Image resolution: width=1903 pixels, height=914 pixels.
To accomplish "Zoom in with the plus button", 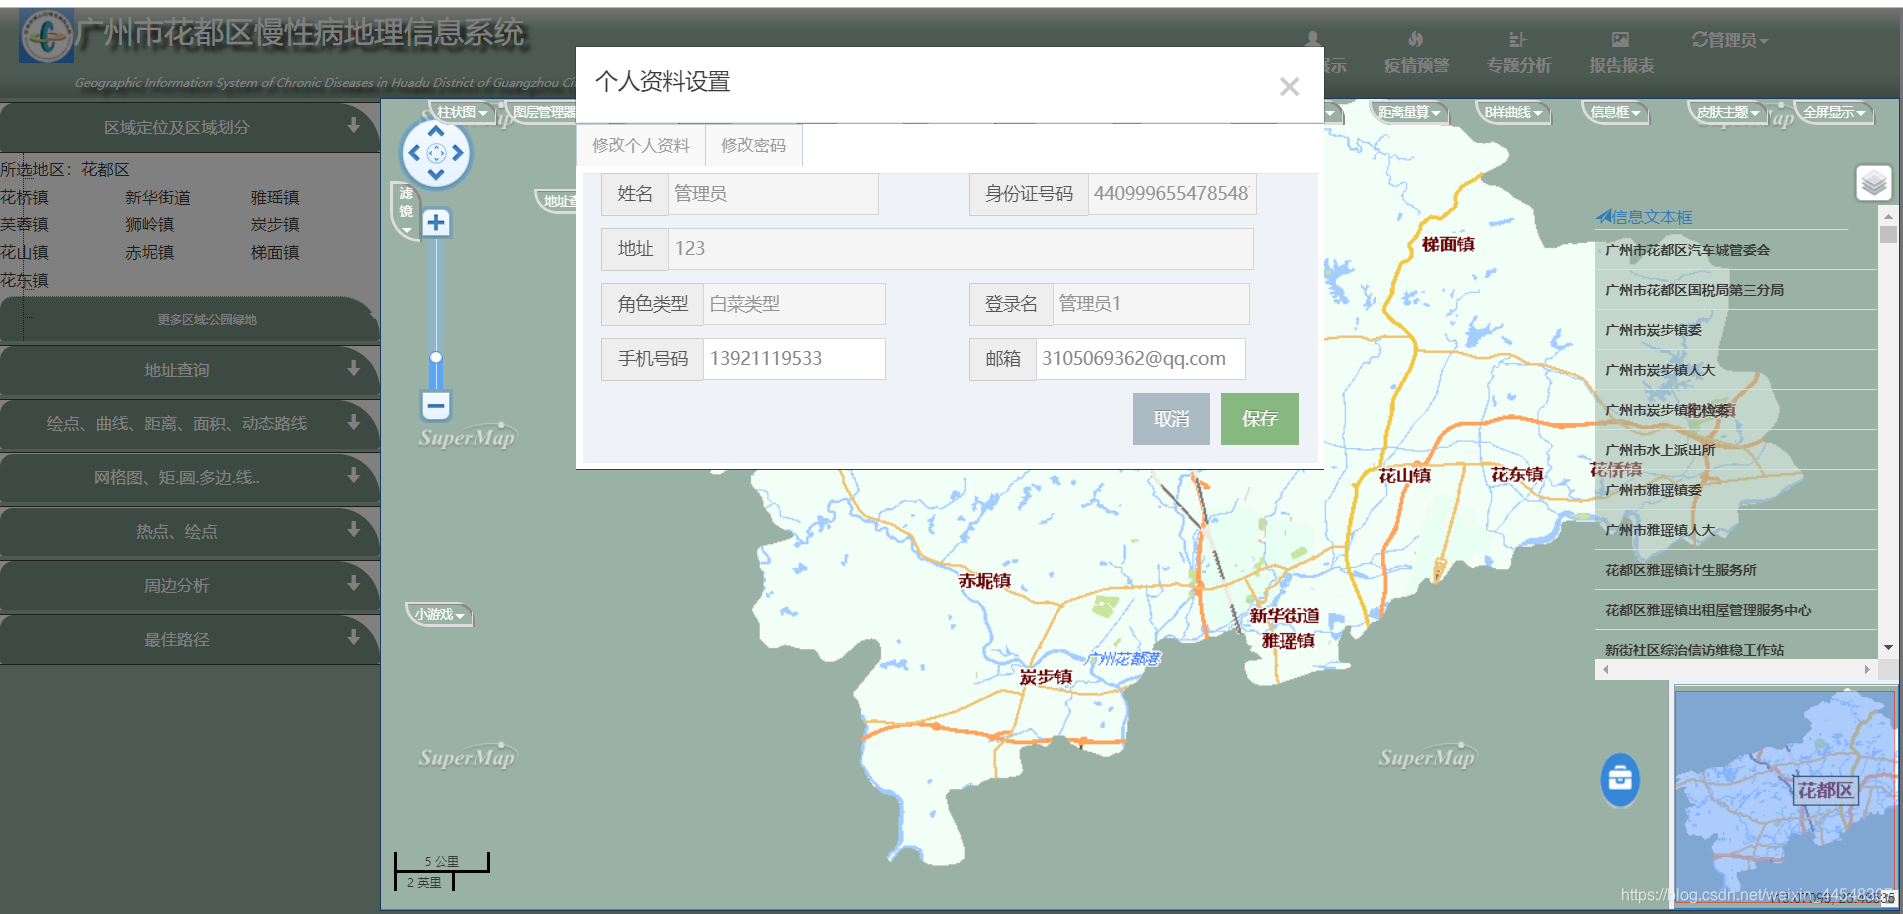I will pos(436,222).
